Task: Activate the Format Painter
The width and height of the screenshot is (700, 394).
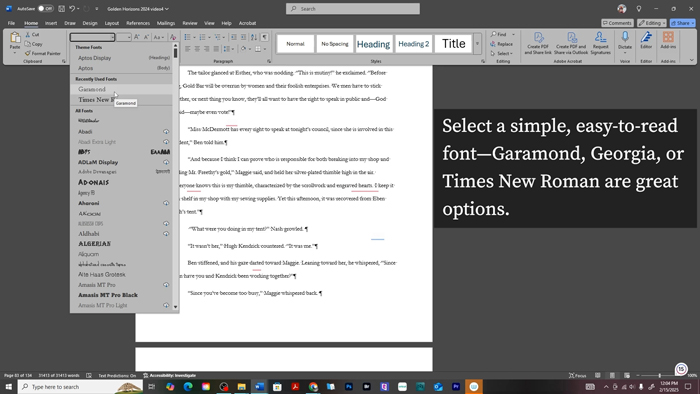Action: pyautogui.click(x=43, y=53)
